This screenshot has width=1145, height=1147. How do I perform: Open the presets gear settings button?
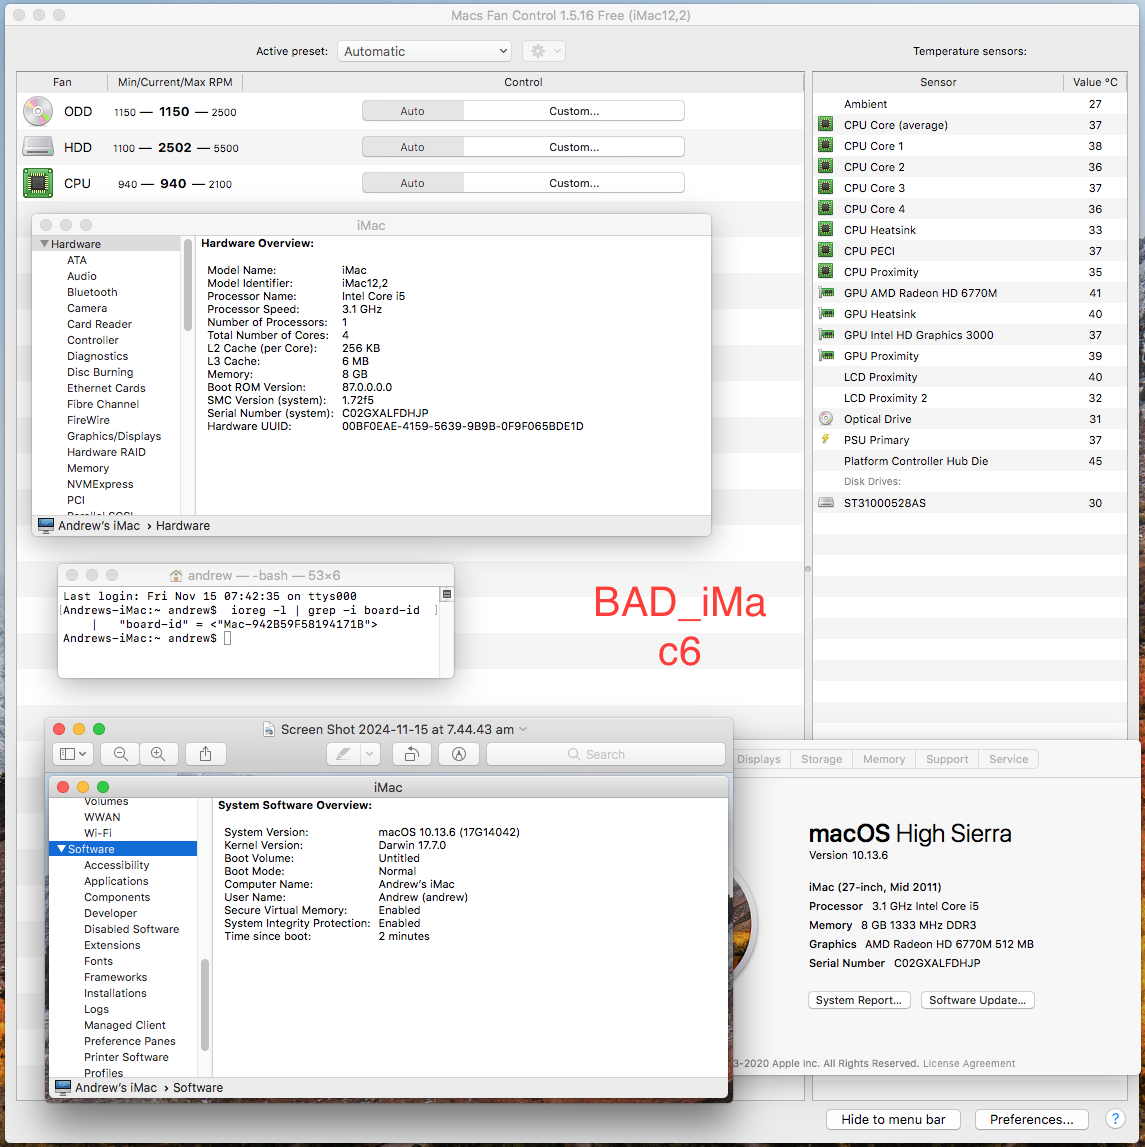(544, 51)
